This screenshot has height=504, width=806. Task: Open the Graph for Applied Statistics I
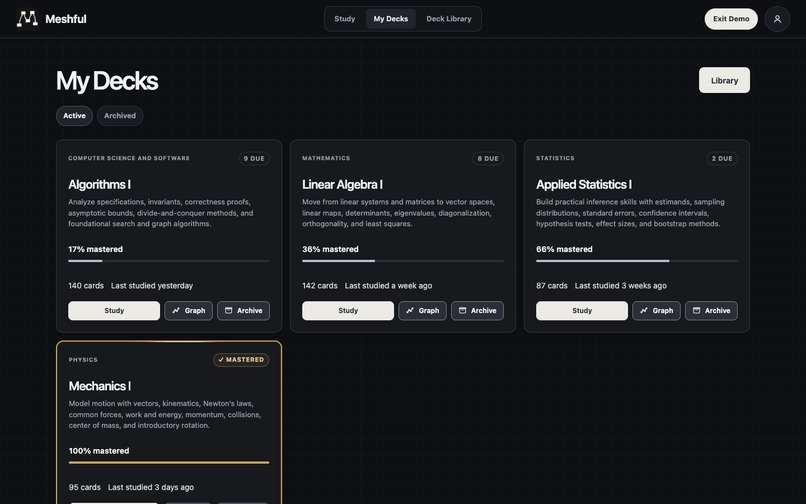[x=656, y=311]
